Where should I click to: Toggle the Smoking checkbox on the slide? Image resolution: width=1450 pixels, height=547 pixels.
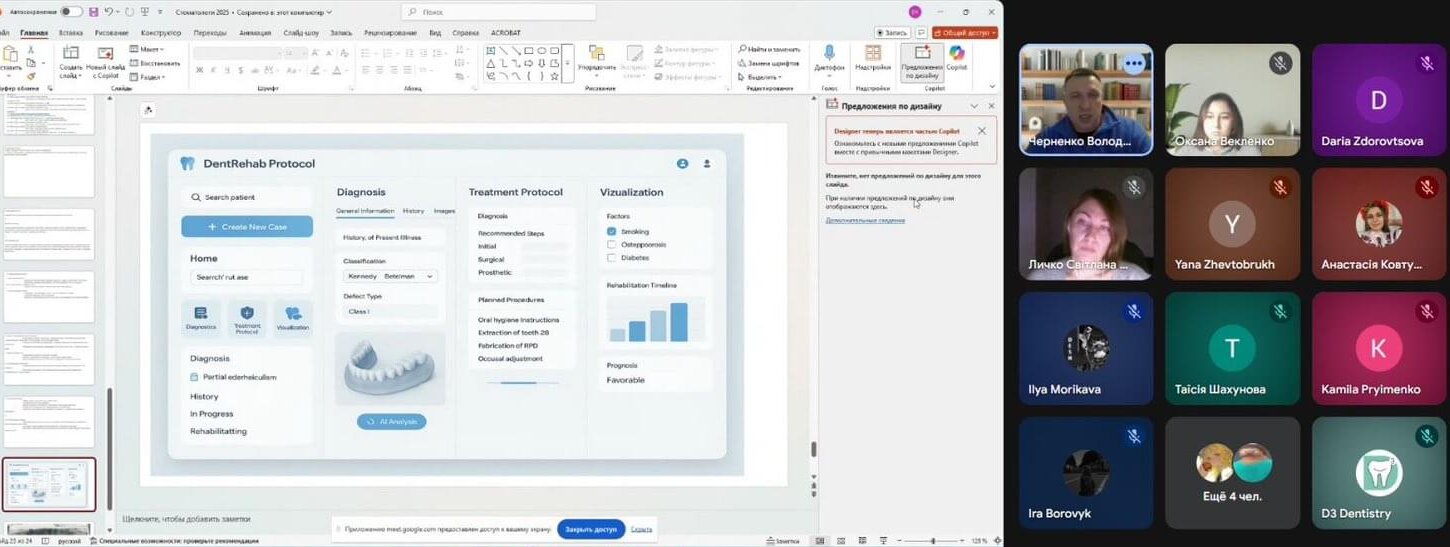click(612, 231)
